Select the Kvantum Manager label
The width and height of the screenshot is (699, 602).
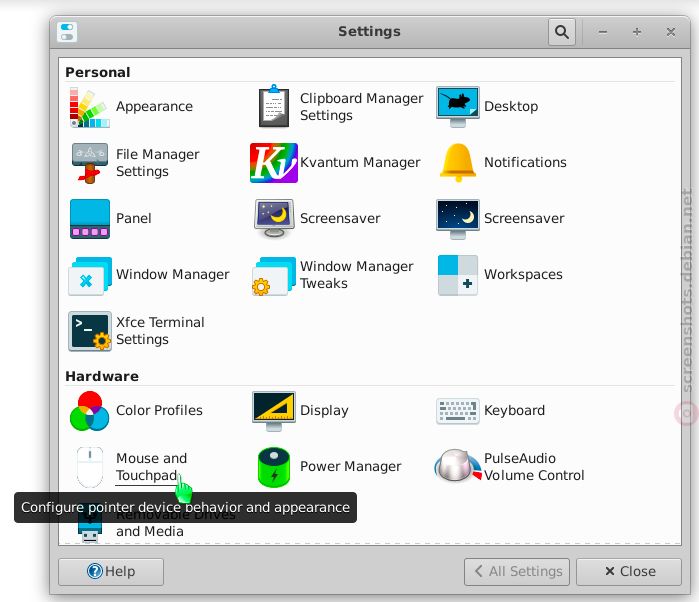[x=360, y=162]
